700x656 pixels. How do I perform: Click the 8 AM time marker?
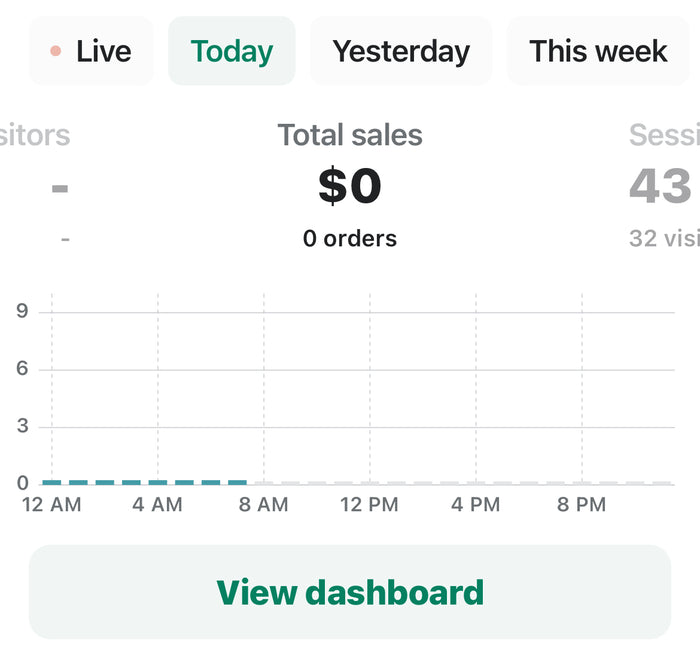(x=264, y=505)
